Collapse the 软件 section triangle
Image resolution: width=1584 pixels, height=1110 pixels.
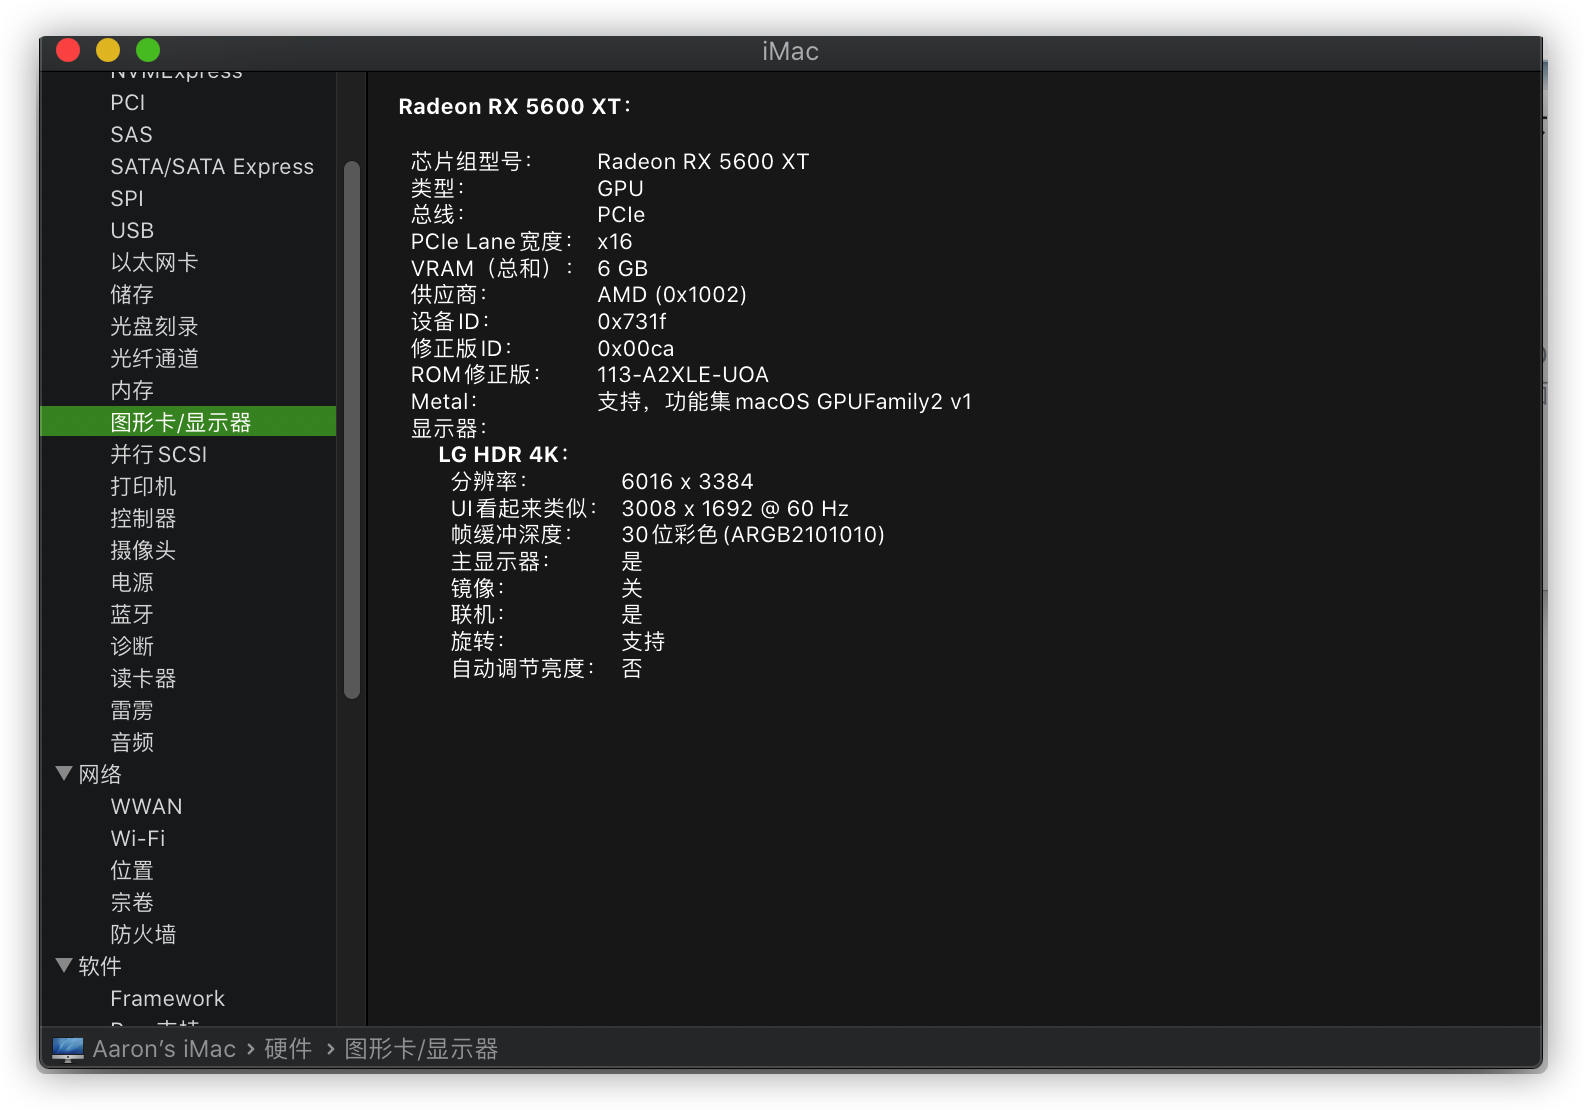pyautogui.click(x=64, y=965)
